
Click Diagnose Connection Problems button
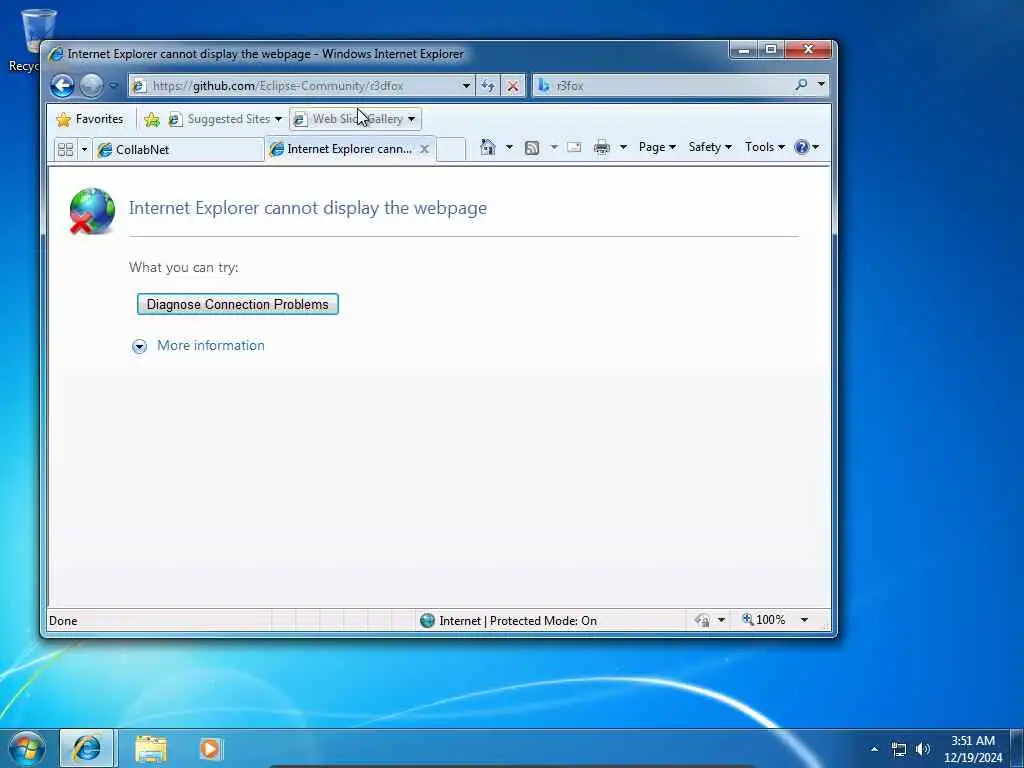[x=238, y=304]
